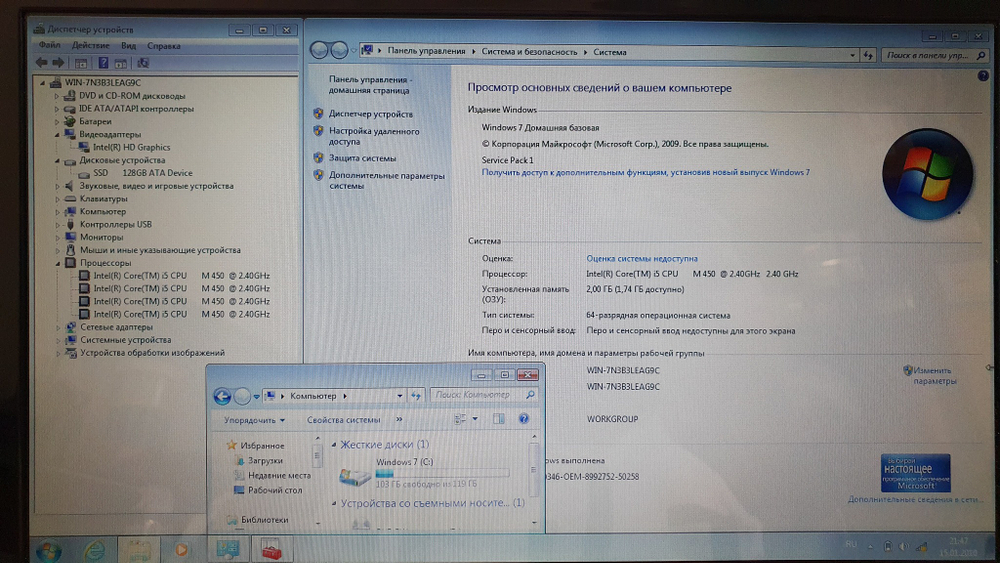Image resolution: width=1000 pixels, height=563 pixels.
Task: Click Система и безопасность in breadcrumb
Action: point(529,52)
